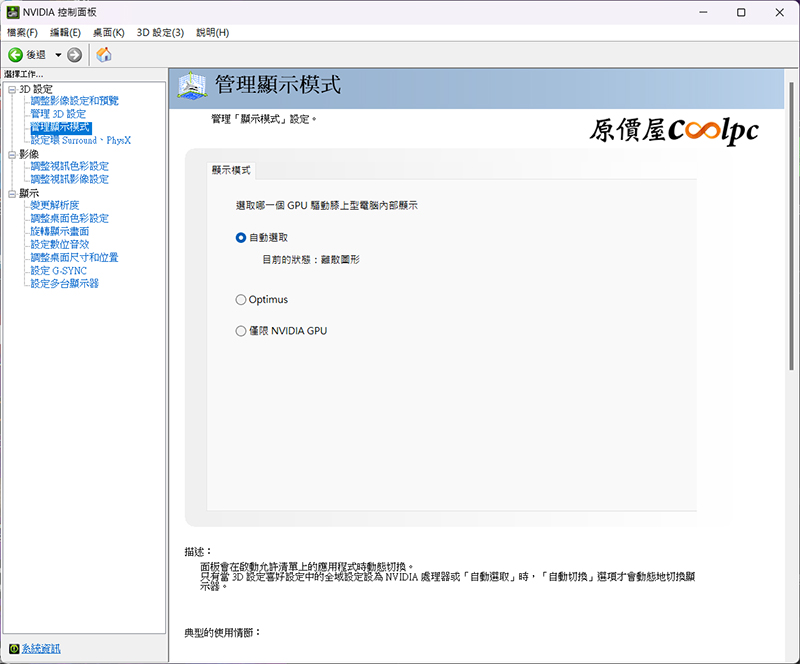Open the back history dropdown arrow
The width and height of the screenshot is (800, 664).
click(58, 55)
